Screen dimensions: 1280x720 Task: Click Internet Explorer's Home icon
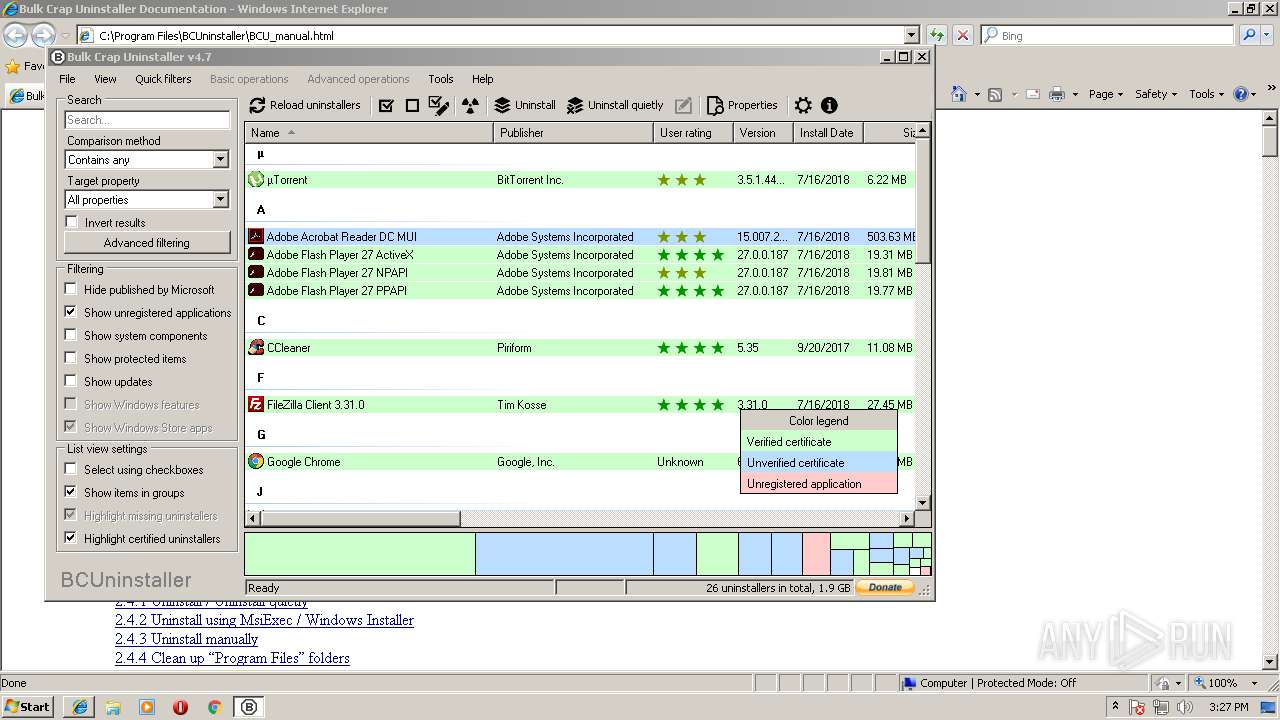959,94
